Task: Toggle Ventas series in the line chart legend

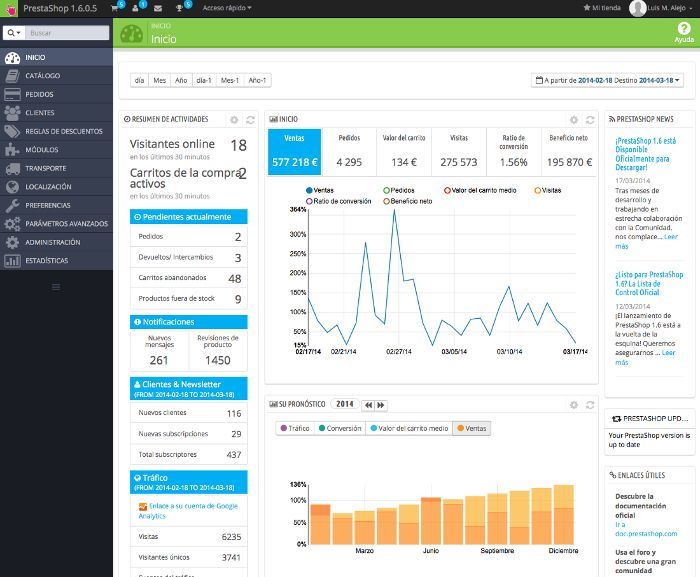Action: coord(320,190)
